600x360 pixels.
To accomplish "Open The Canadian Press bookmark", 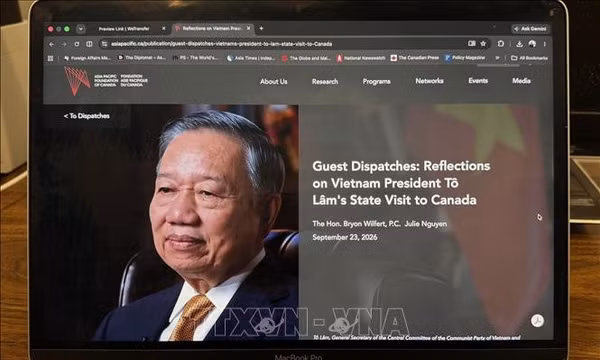I will point(415,58).
